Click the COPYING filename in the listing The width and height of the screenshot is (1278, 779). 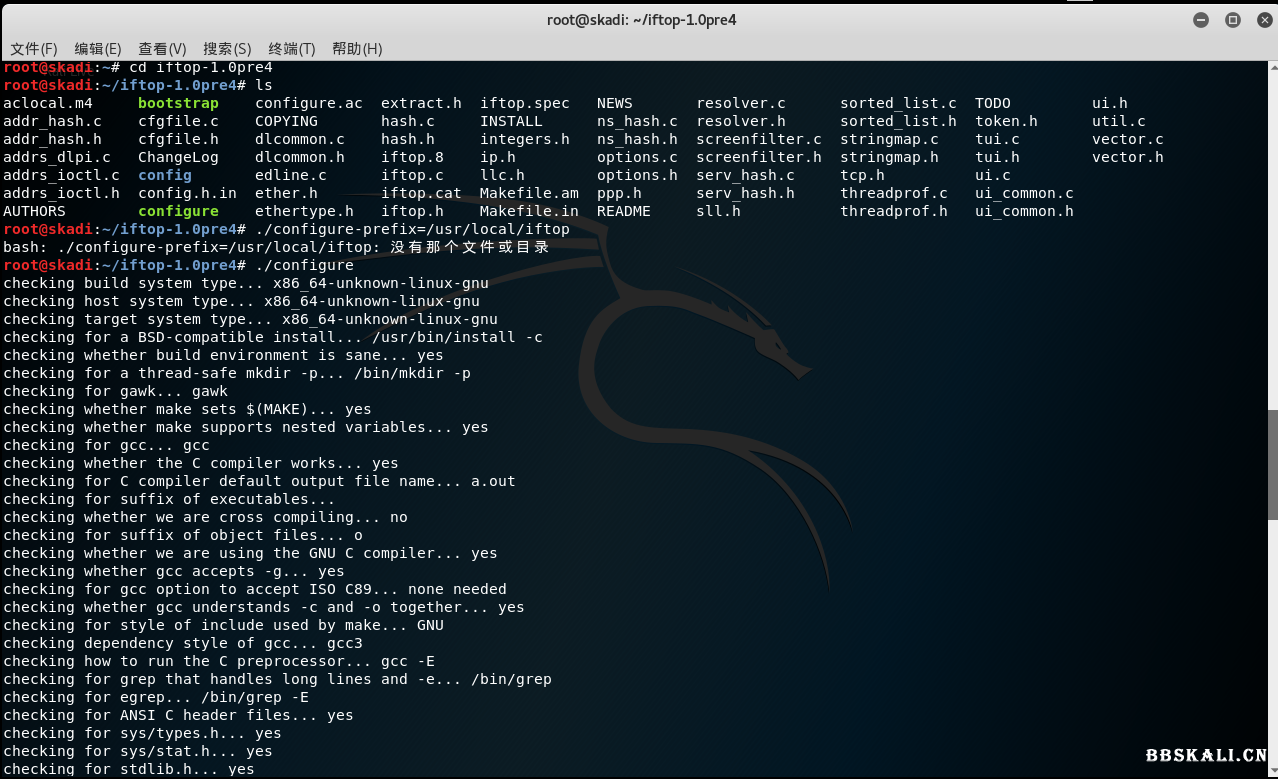click(x=286, y=121)
